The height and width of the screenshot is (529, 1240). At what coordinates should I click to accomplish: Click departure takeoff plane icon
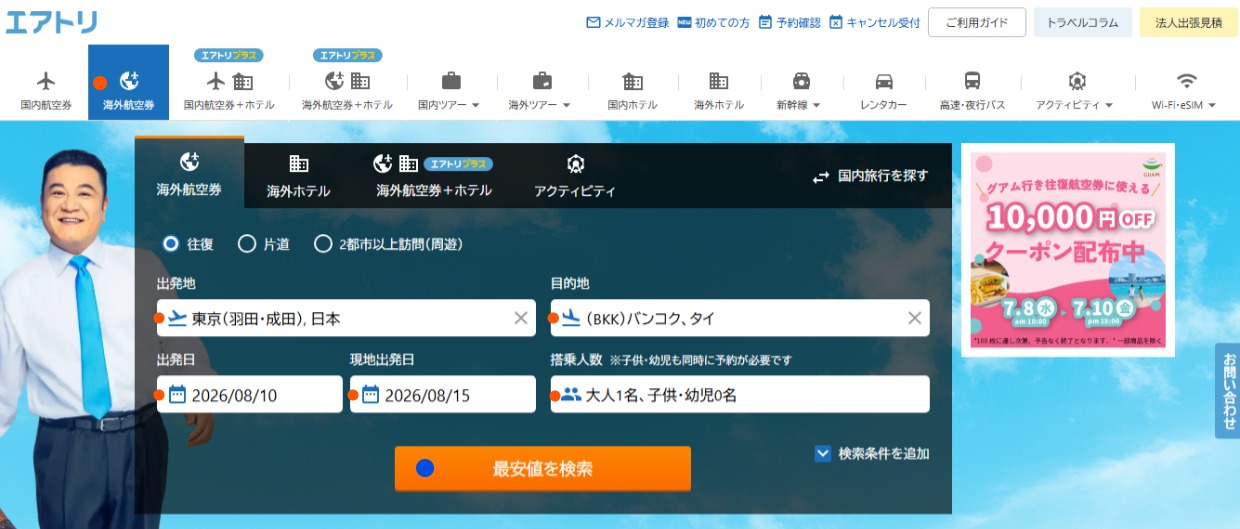tap(177, 318)
